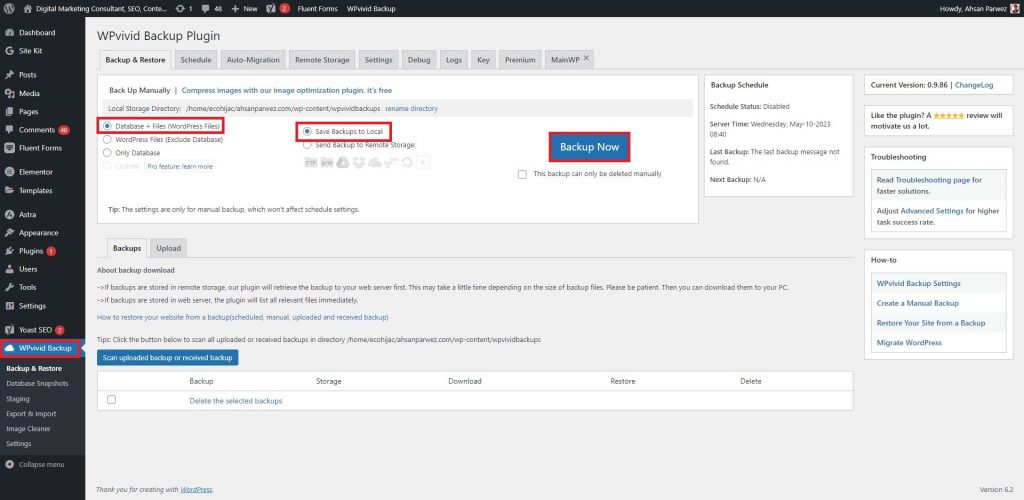Open comments bubble in admin bar
Viewport: 1024px width, 500px height.
[206, 9]
